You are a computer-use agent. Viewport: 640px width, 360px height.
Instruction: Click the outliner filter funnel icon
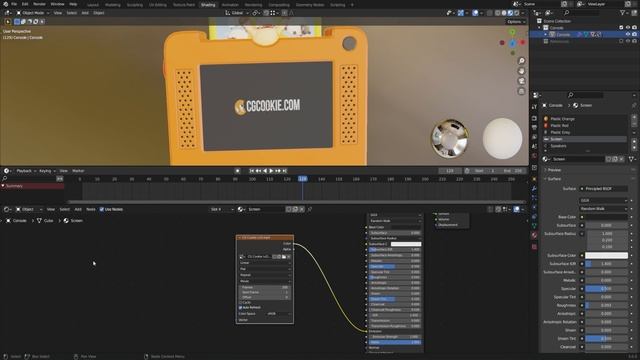[623, 13]
